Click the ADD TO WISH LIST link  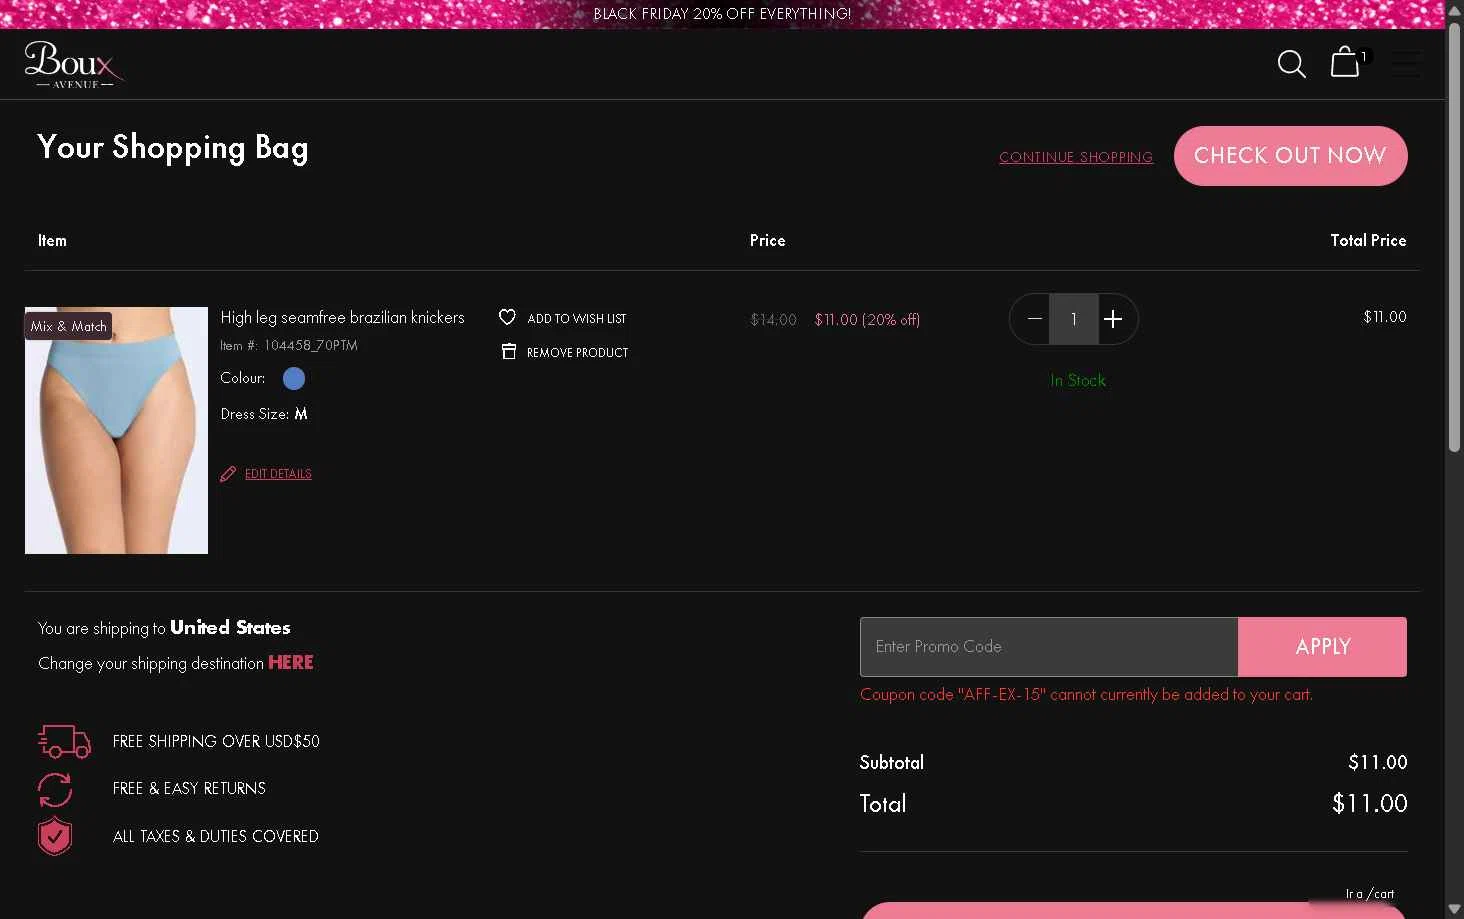click(x=577, y=318)
